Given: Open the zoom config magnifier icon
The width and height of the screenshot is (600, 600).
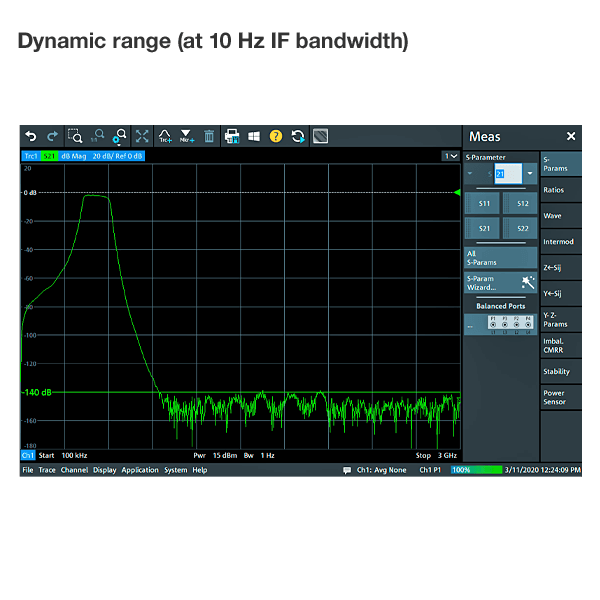Looking at the screenshot, I should 119,137.
